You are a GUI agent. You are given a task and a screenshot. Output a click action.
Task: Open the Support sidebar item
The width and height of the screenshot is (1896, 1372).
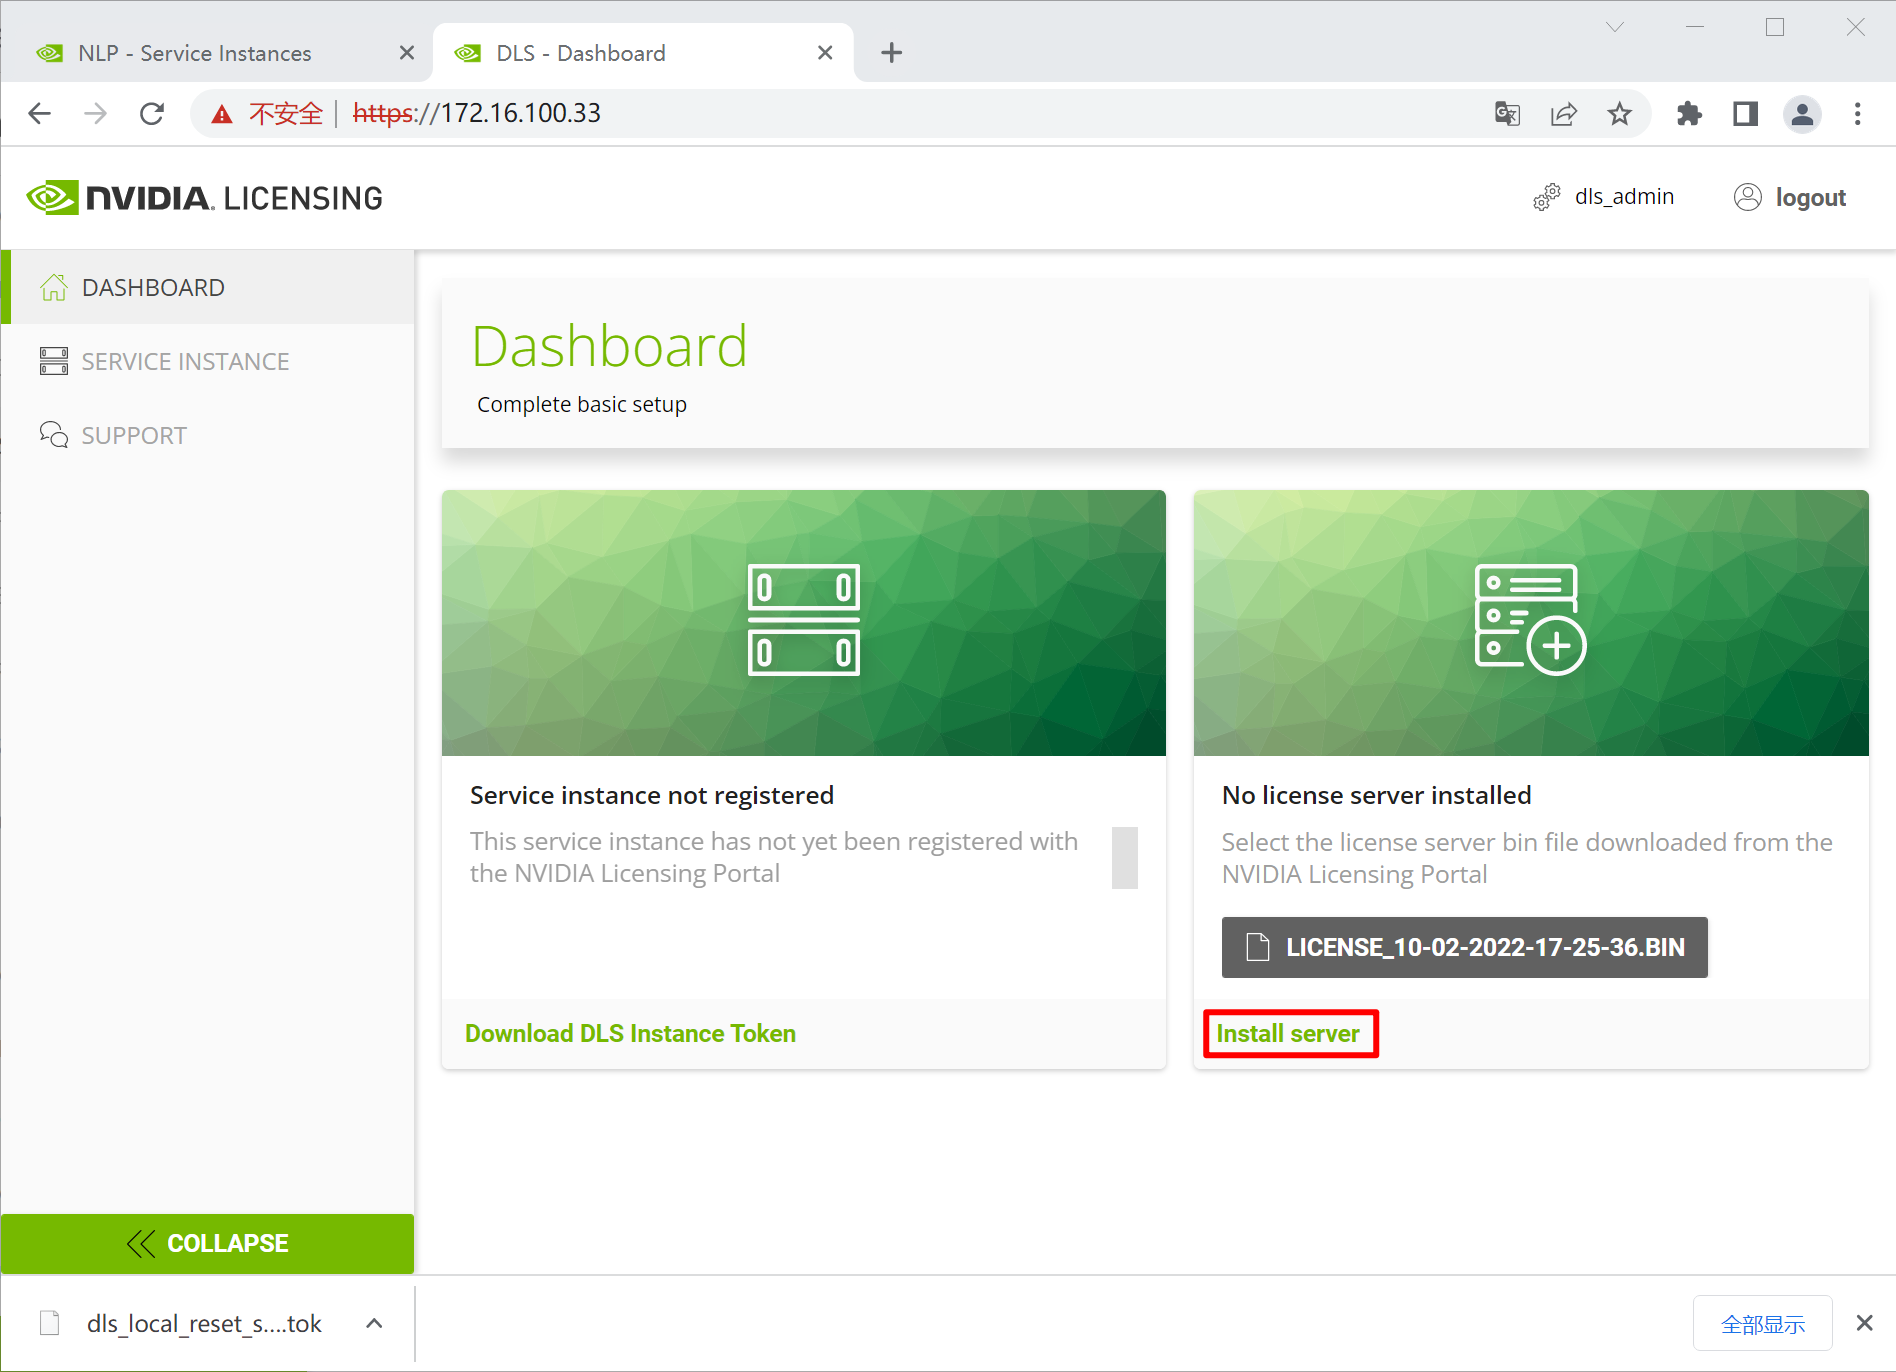point(134,435)
